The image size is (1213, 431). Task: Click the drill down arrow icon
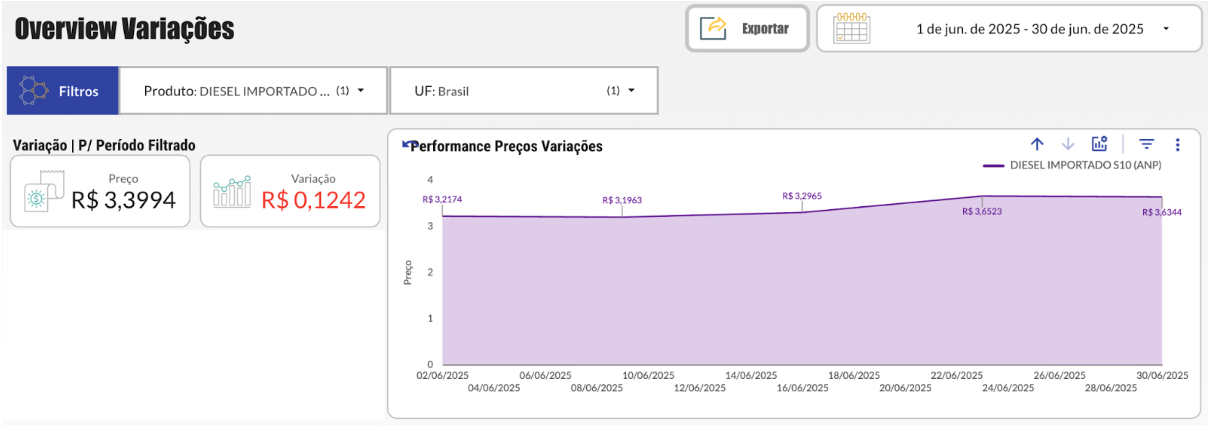pyautogui.click(x=1068, y=144)
